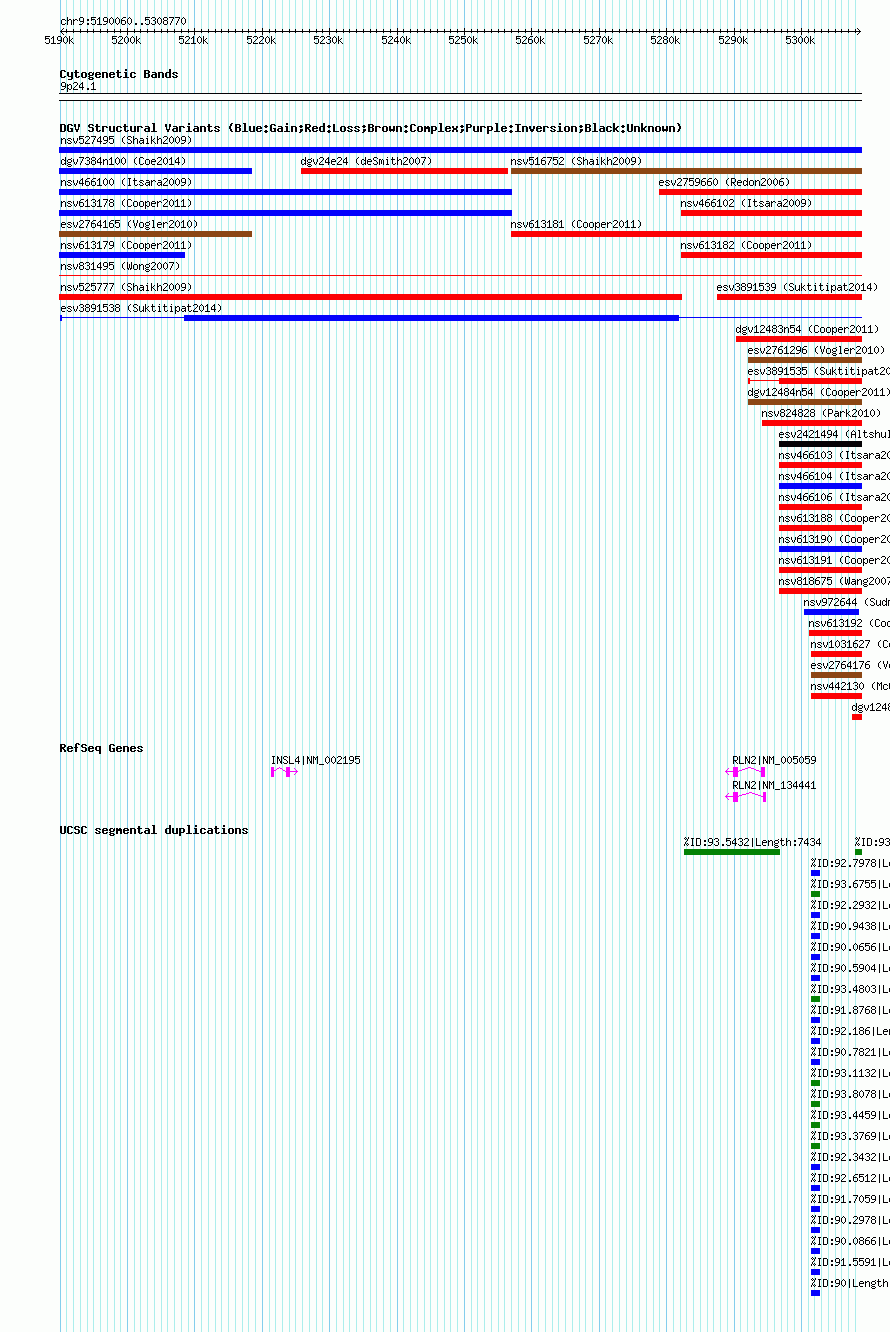Select nsv466102 (Itsara2009) variant label
The height and width of the screenshot is (1332, 890).
747,203
